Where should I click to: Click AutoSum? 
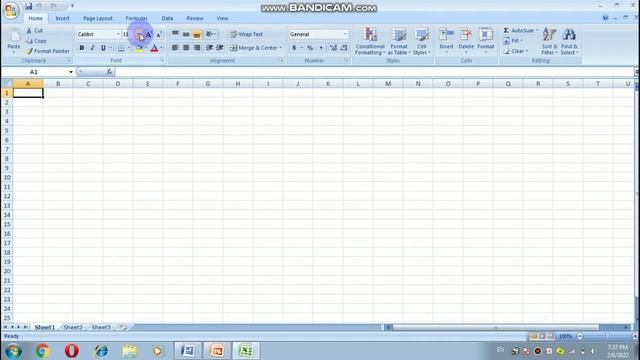(x=519, y=31)
